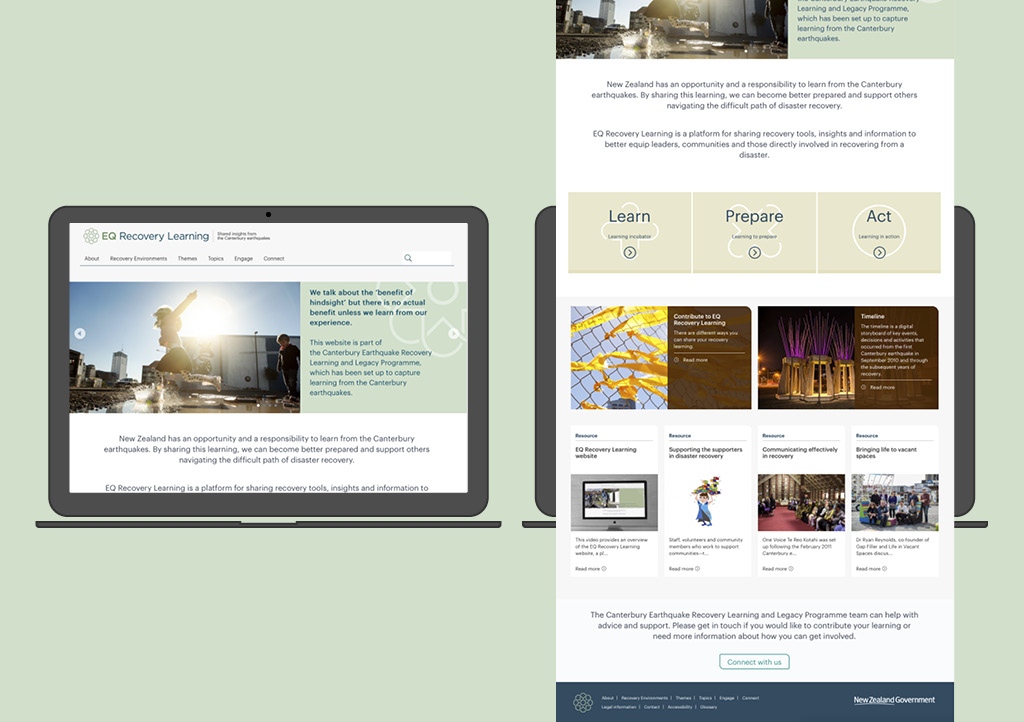Screen dimensions: 1024x722
Task: Click the arrow icon under Learn tile
Action: coord(630,253)
